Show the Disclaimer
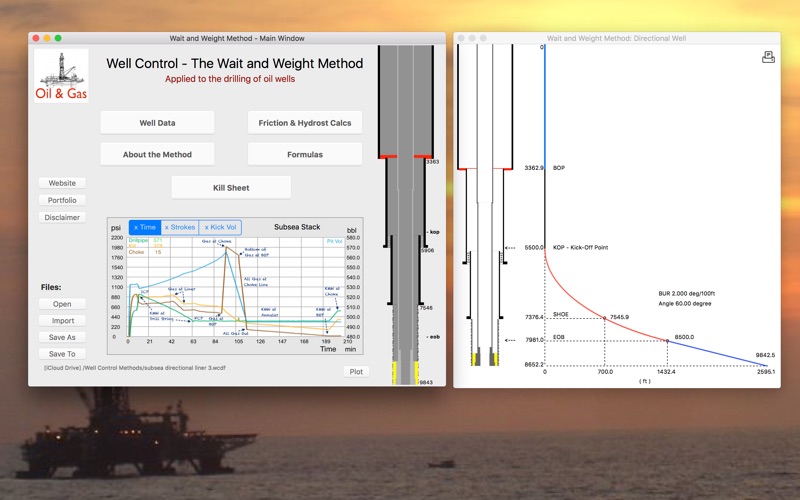The width and height of the screenshot is (800, 500). pyautogui.click(x=62, y=217)
